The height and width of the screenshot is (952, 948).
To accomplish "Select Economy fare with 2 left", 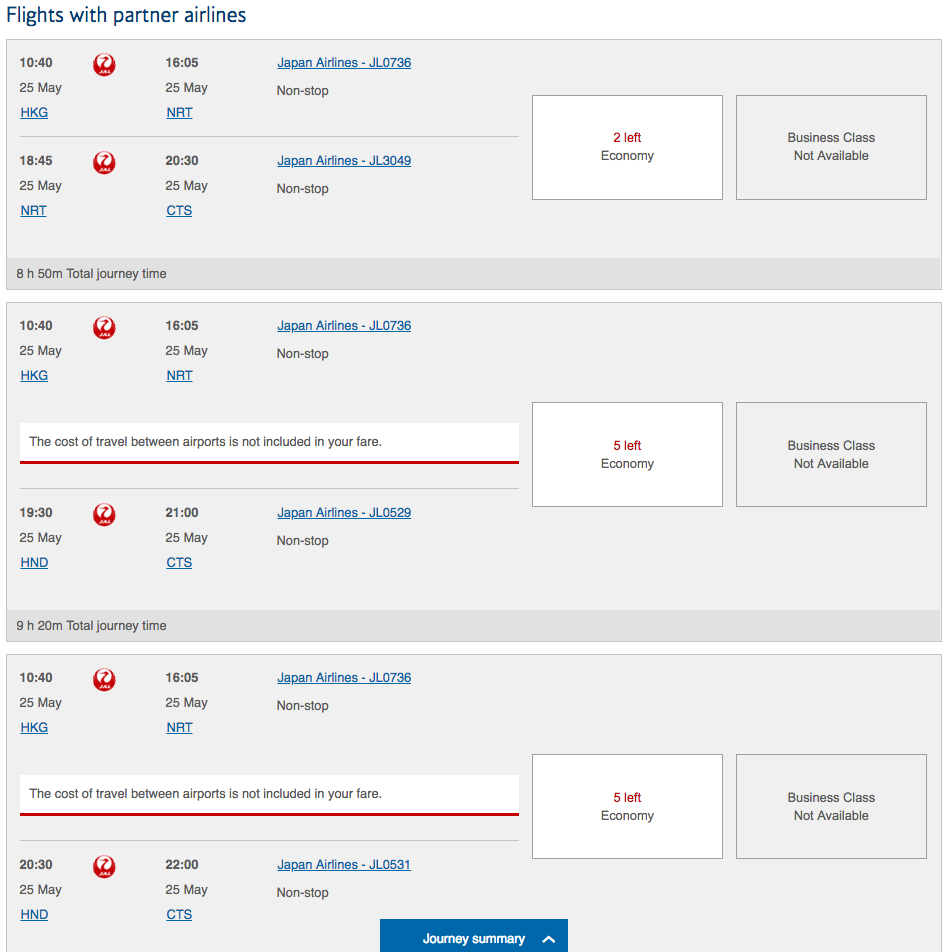I will [x=627, y=147].
